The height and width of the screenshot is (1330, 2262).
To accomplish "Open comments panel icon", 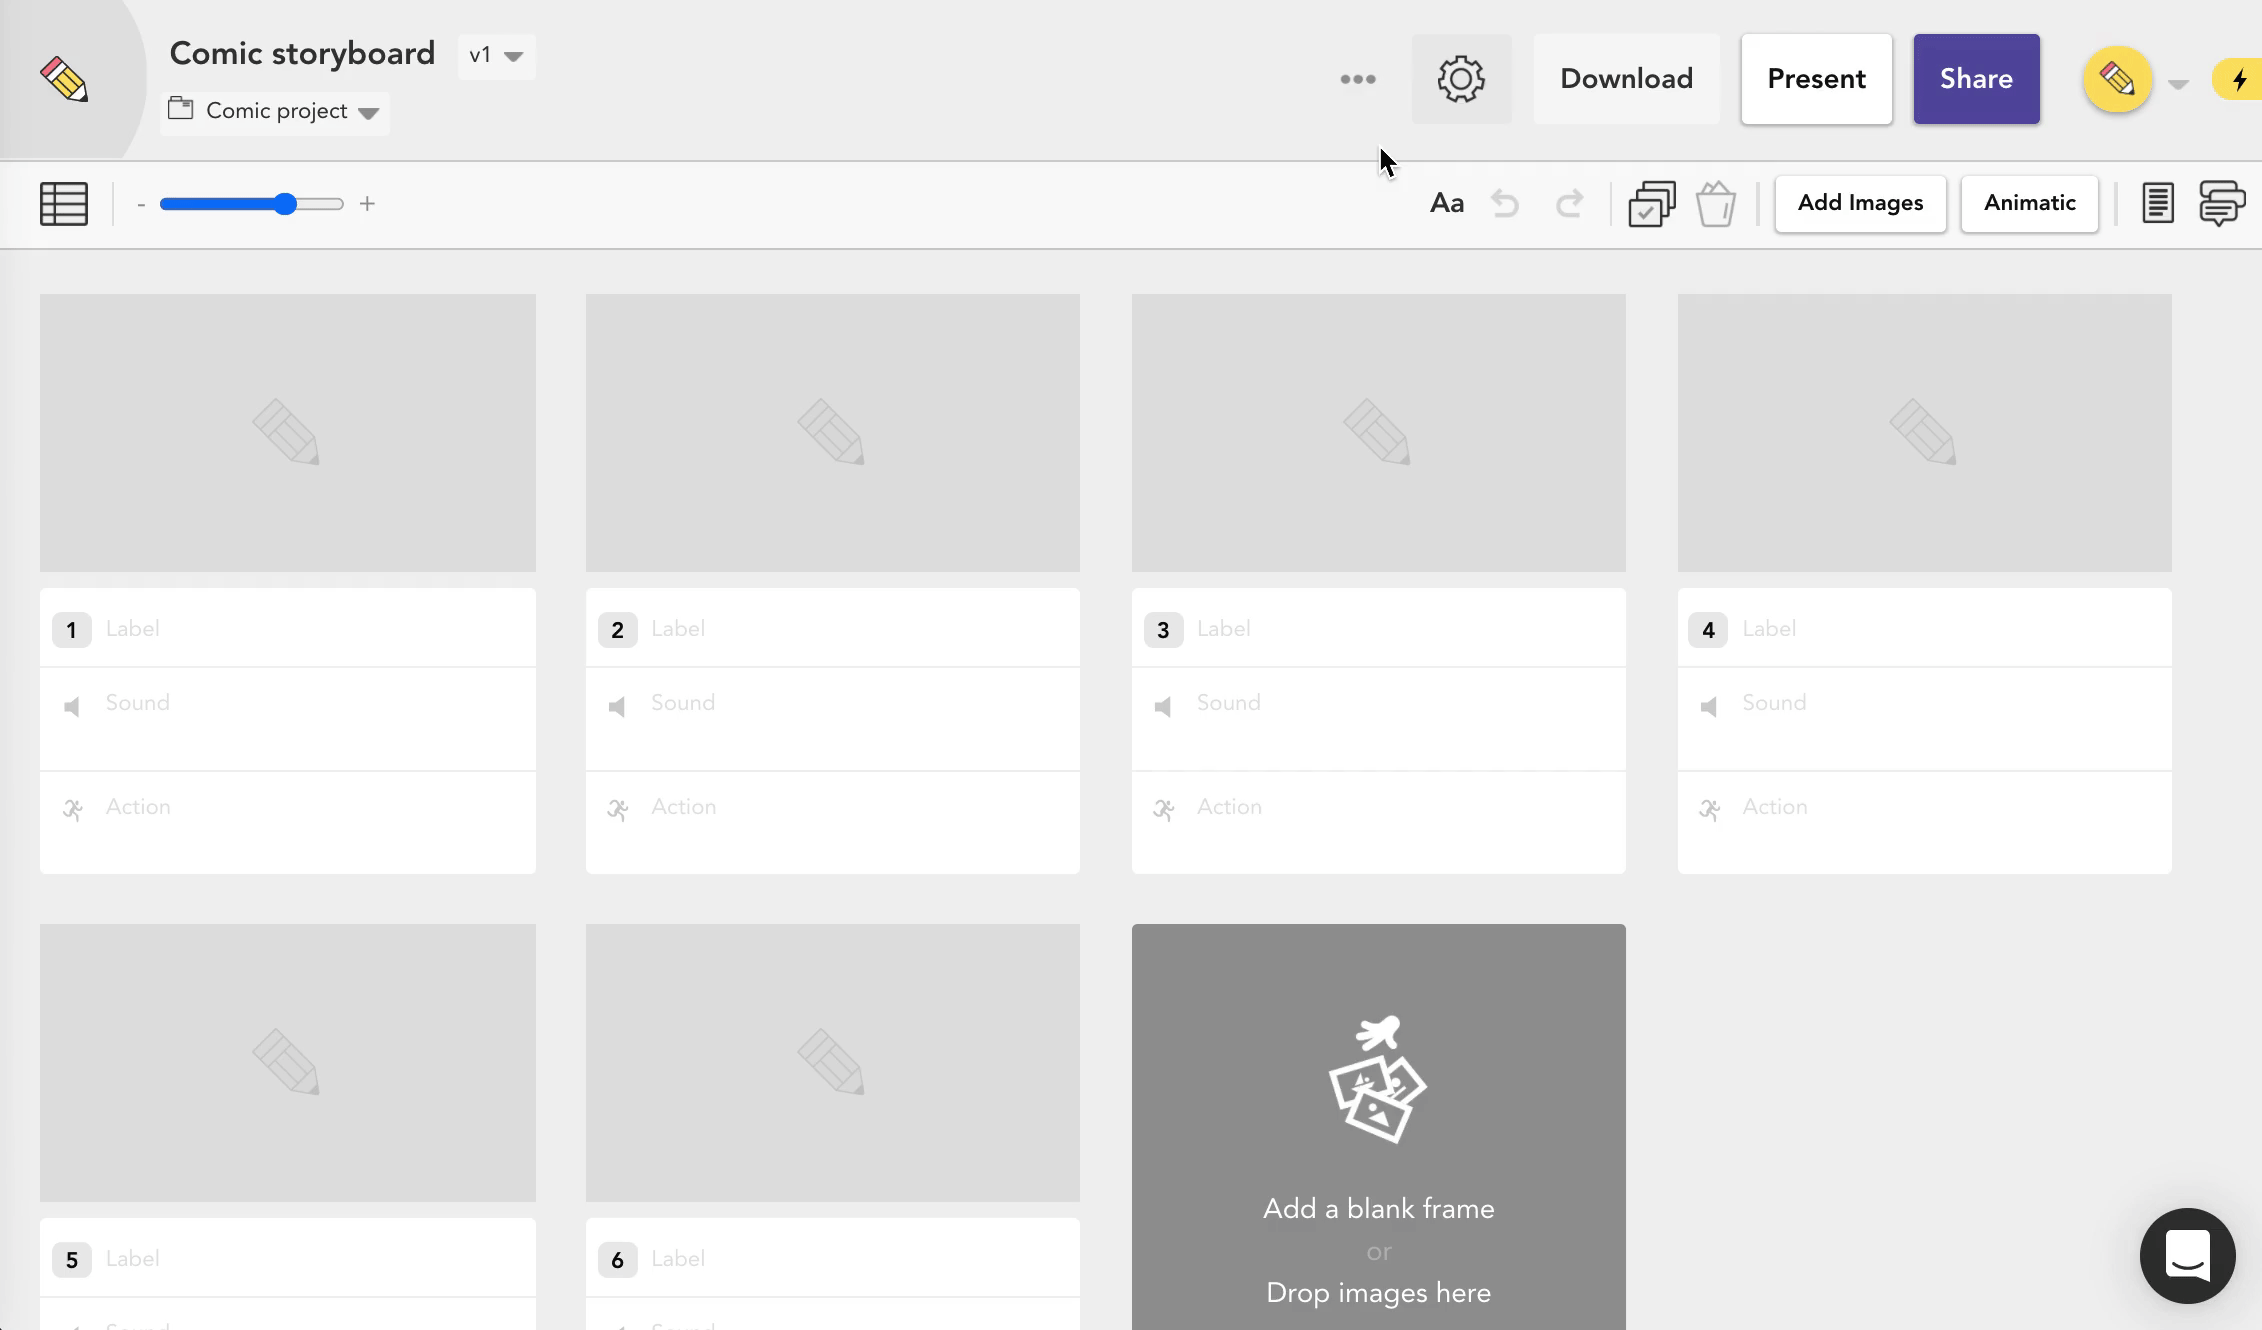I will click(2222, 204).
